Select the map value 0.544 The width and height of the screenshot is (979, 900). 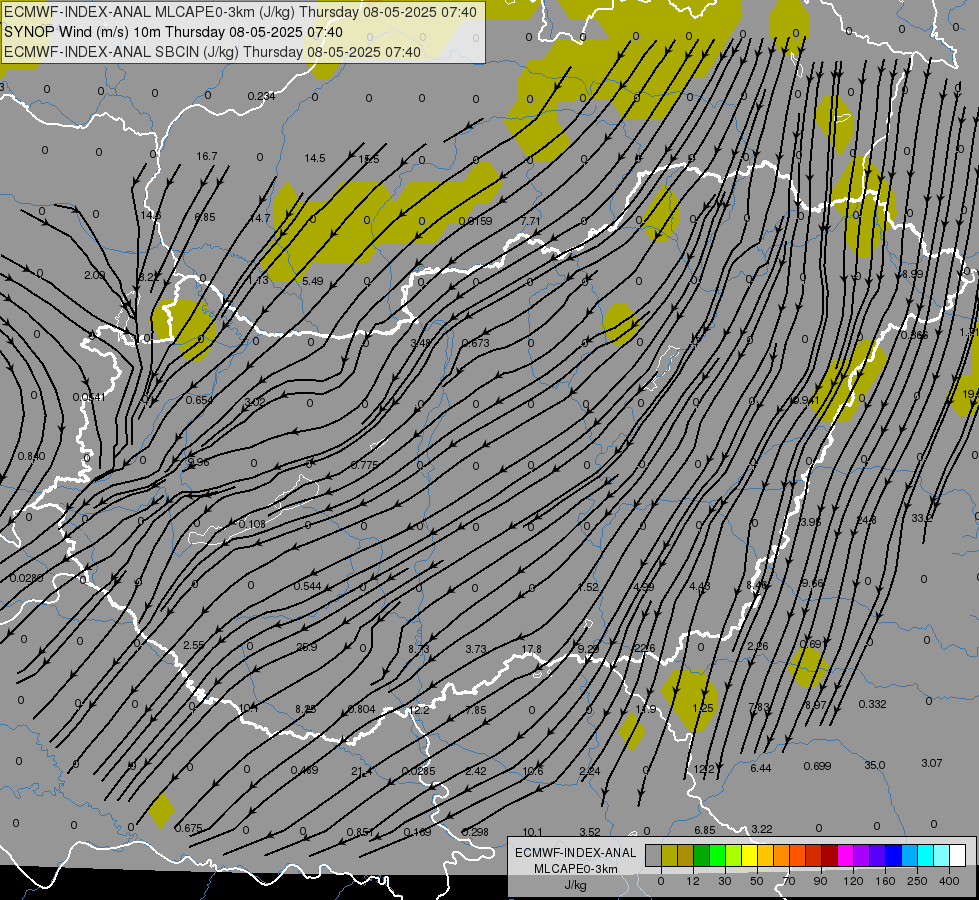(x=307, y=586)
